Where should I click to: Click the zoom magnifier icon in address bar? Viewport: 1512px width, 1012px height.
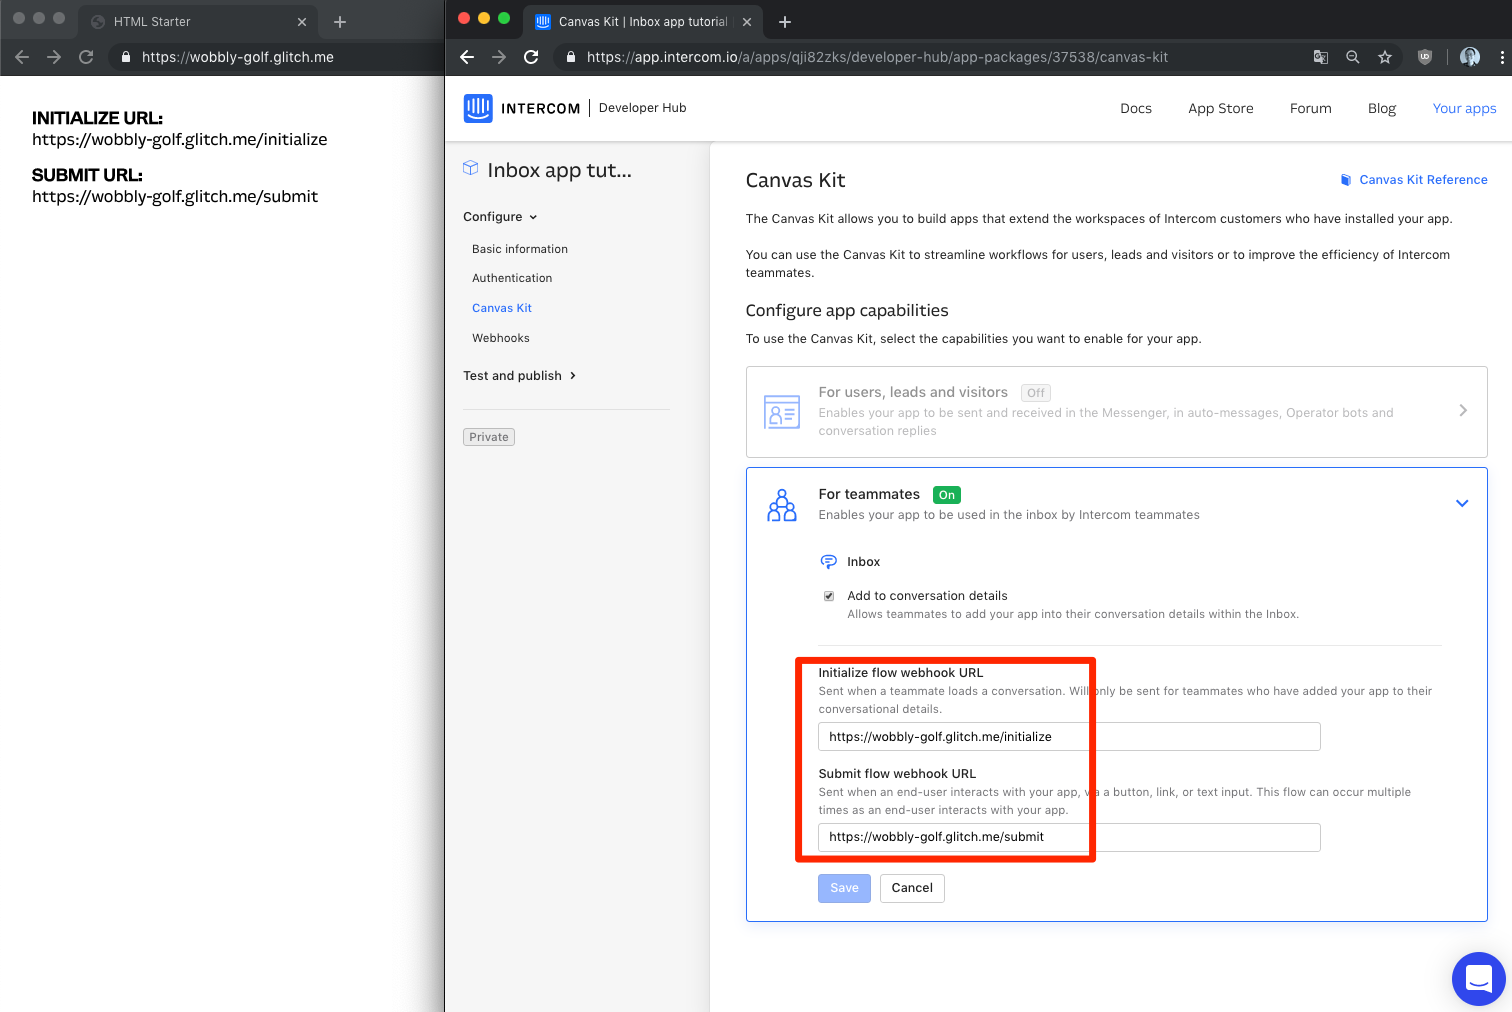1352,57
